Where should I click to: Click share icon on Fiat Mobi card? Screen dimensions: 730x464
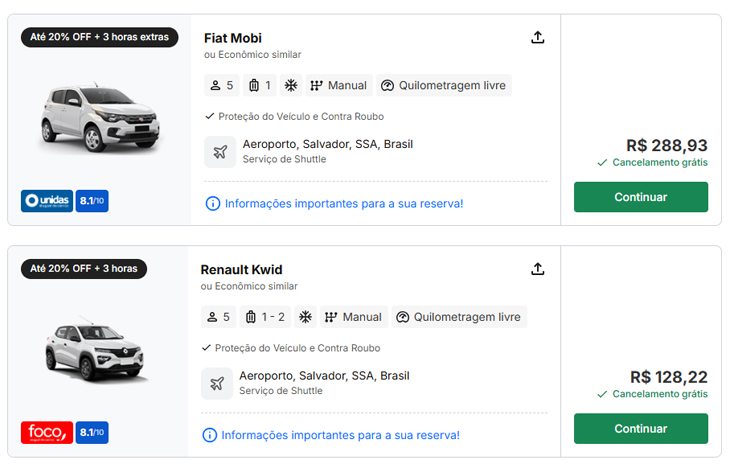[537, 37]
